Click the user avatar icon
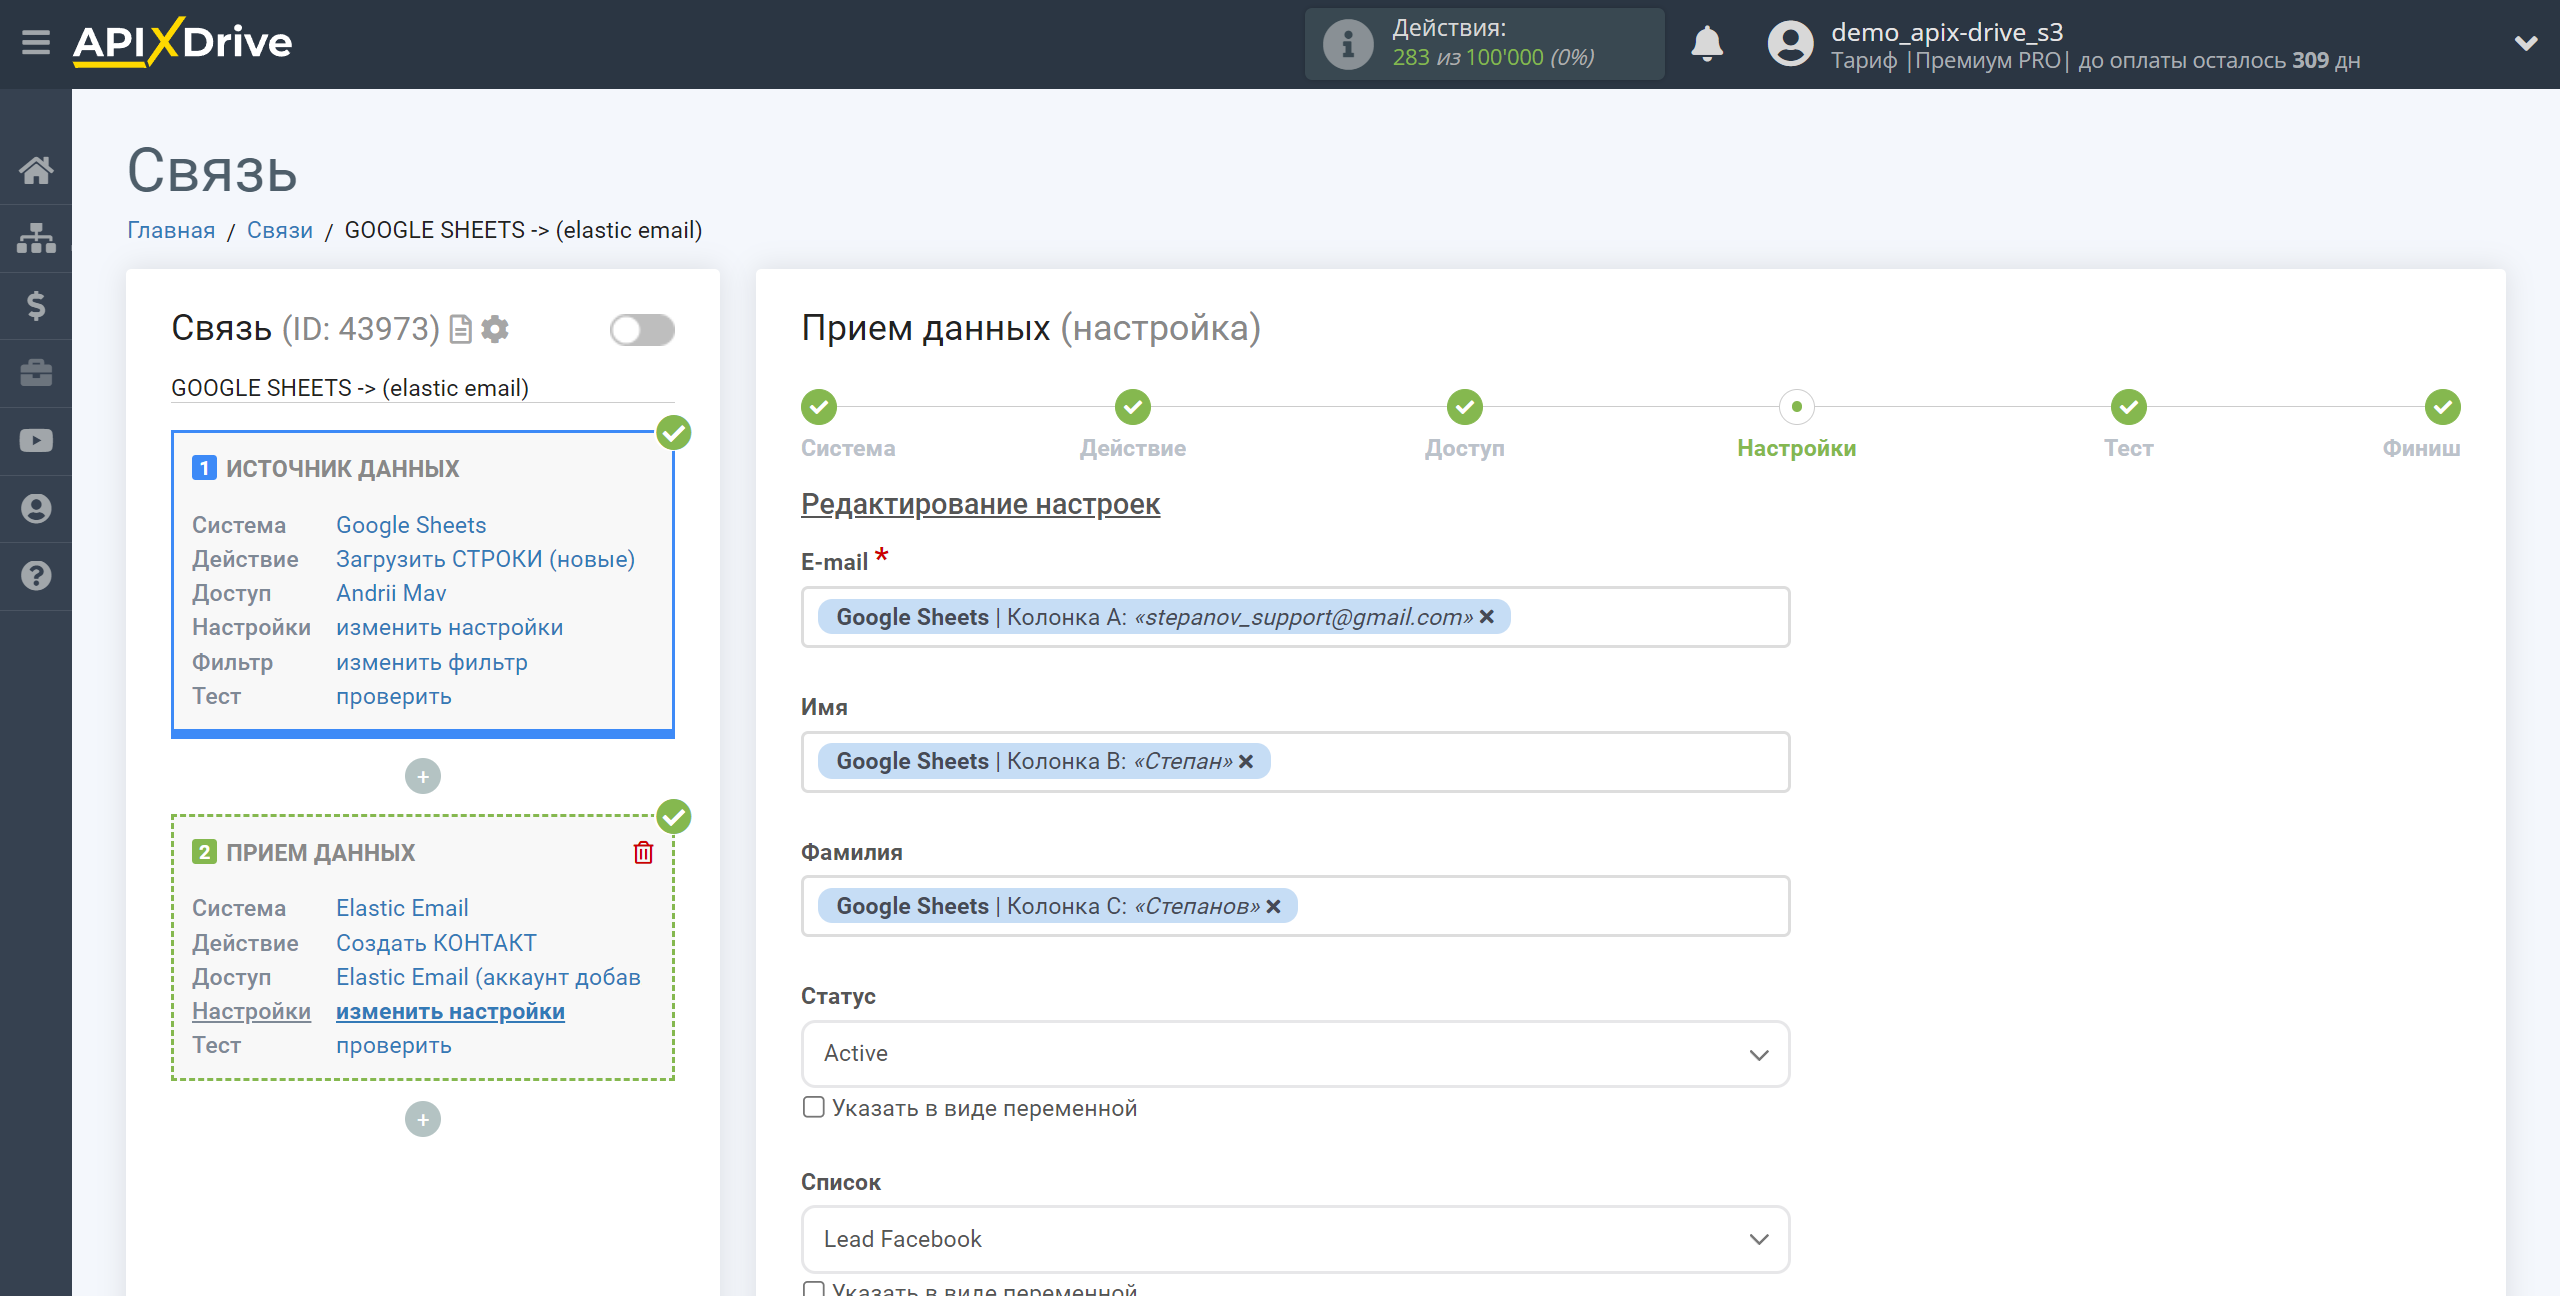The image size is (2560, 1296). [1790, 44]
